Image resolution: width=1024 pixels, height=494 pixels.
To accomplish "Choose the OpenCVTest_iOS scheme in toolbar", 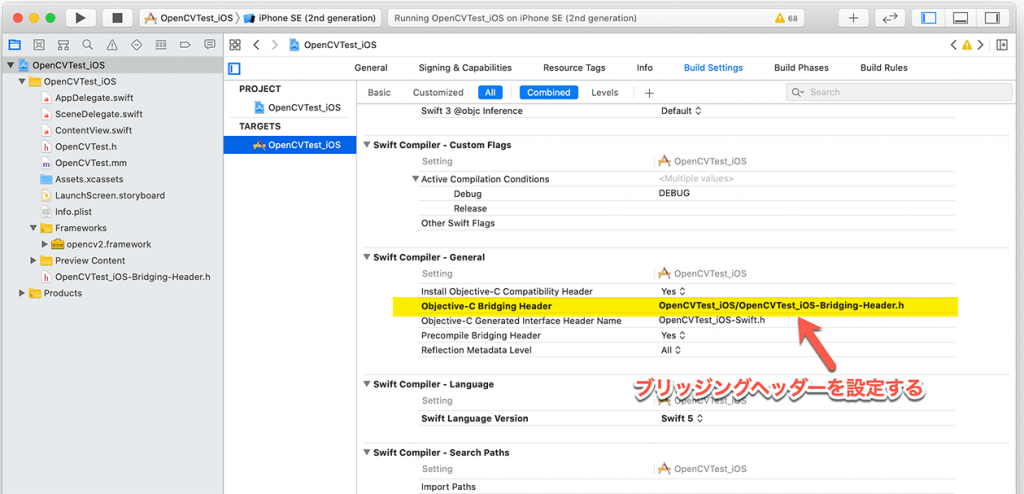I will tap(189, 18).
